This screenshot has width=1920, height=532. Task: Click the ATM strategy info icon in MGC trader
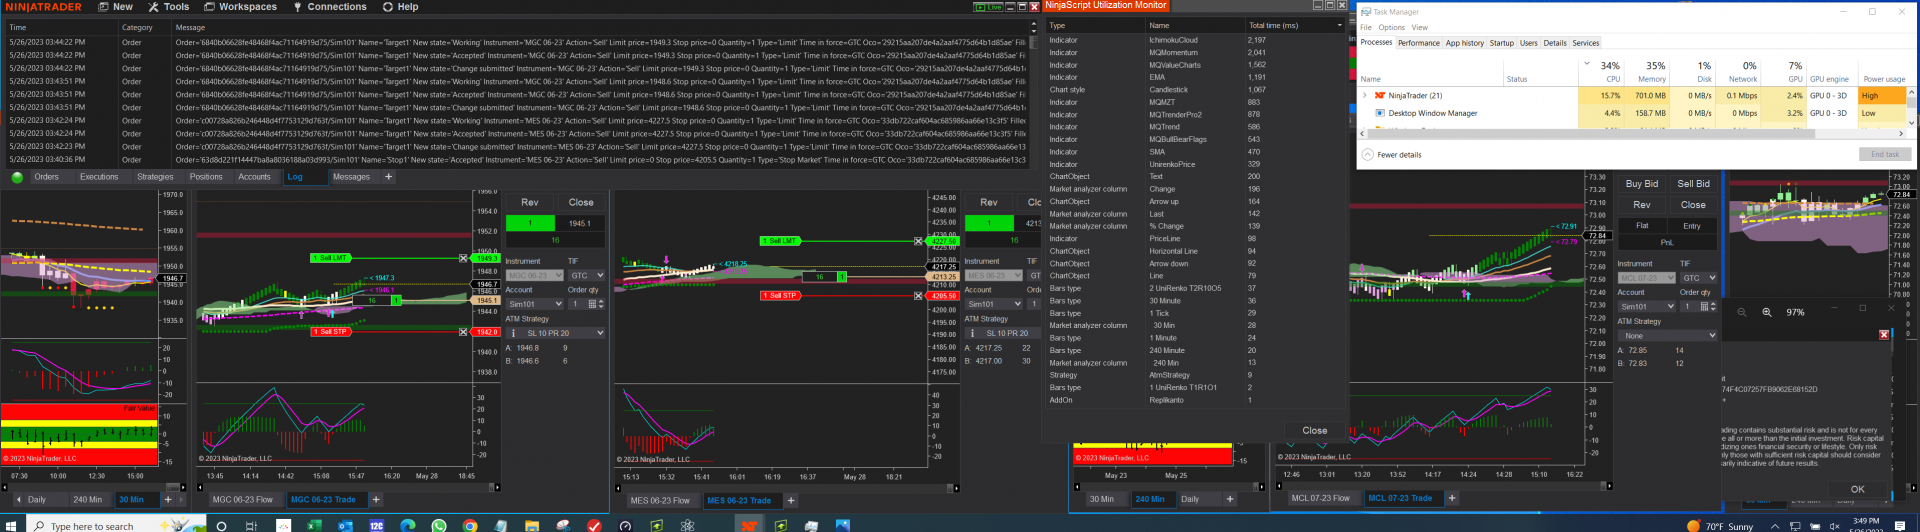coord(513,333)
